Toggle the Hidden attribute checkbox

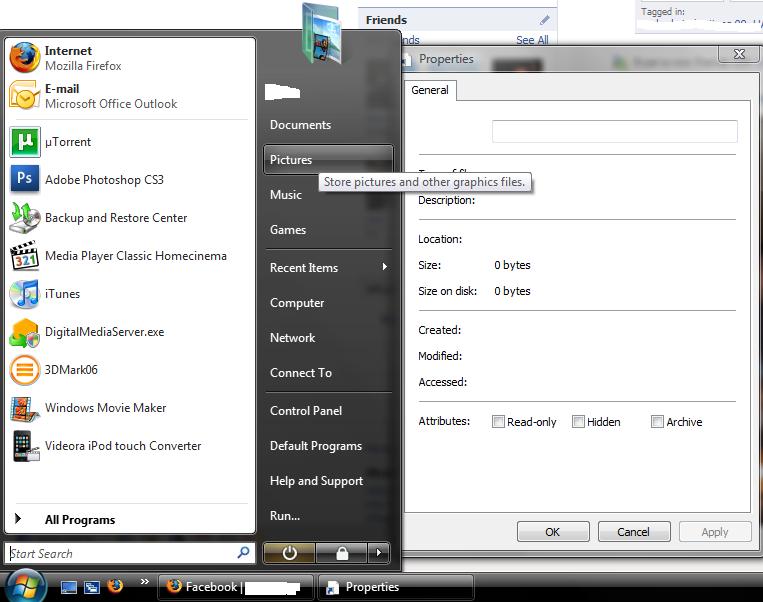[578, 422]
